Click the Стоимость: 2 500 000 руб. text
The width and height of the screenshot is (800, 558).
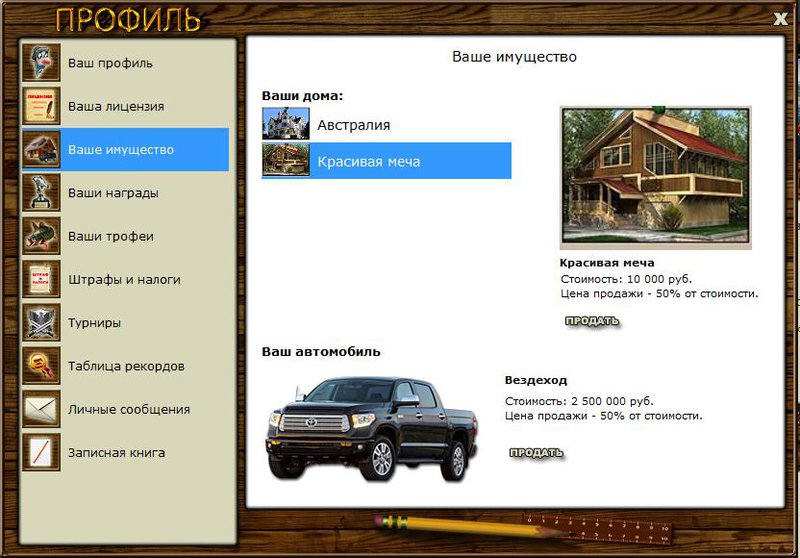(x=579, y=401)
